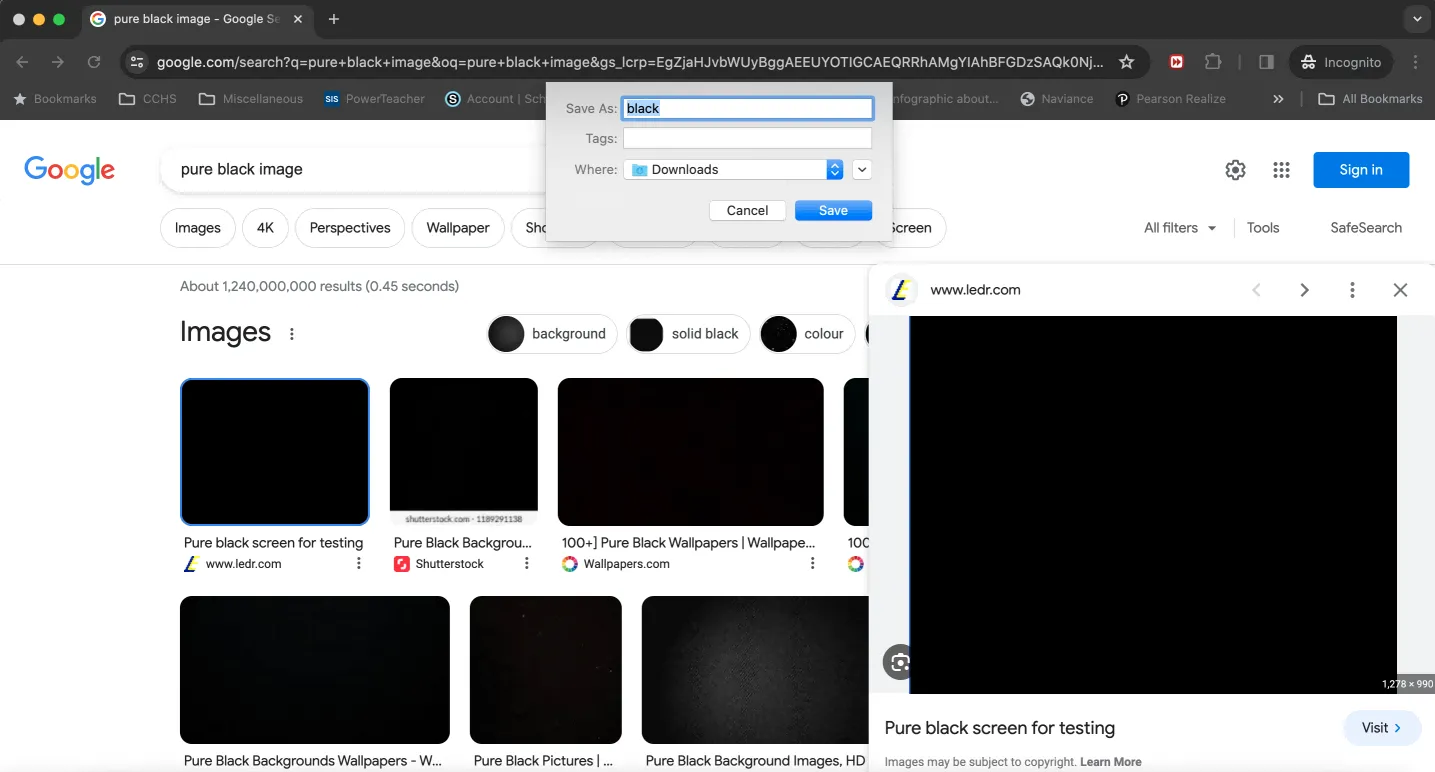Bookmark this page with the star icon
The width and height of the screenshot is (1435, 772).
1126,61
